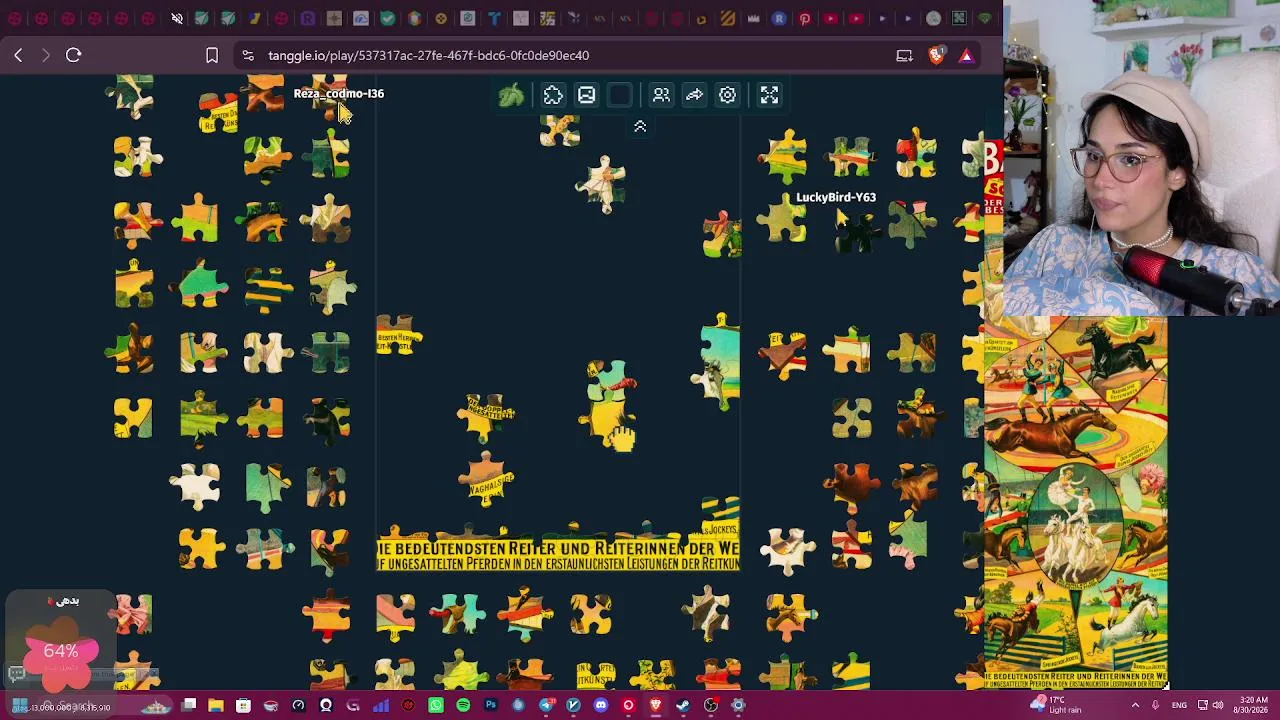The image size is (1280, 720).
Task: Click the reference poster thumbnail
Action: 1075,503
